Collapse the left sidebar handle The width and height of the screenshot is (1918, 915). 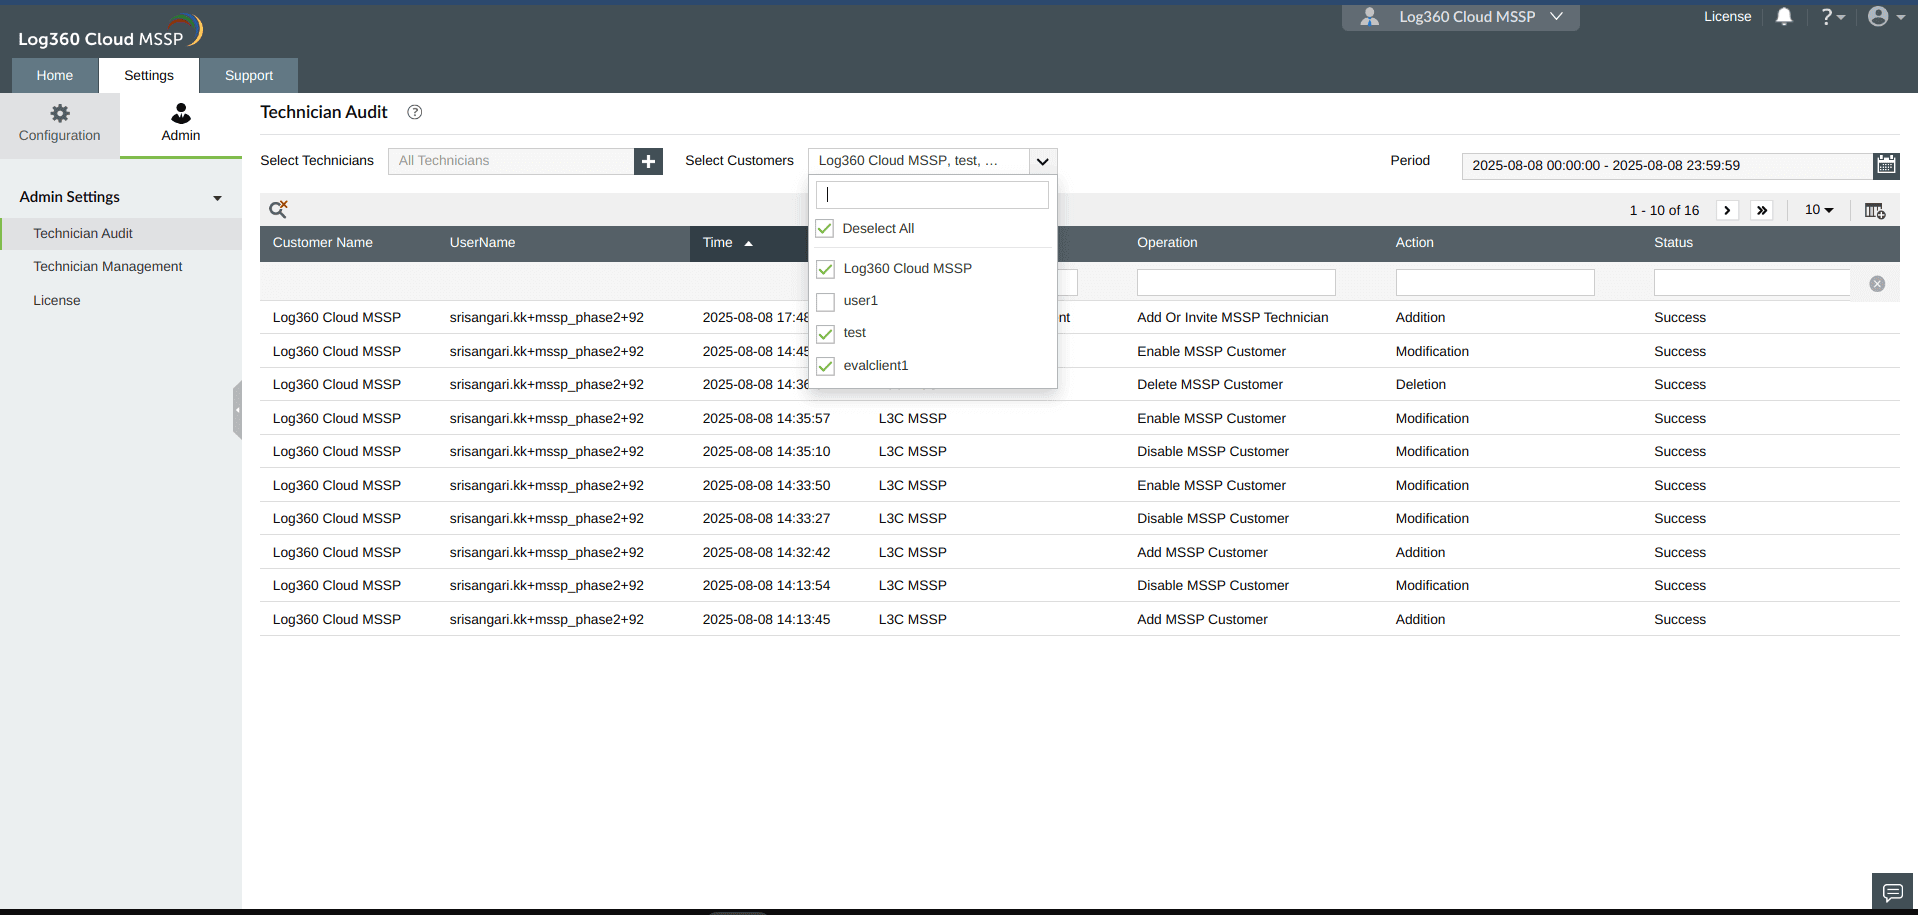[x=238, y=410]
